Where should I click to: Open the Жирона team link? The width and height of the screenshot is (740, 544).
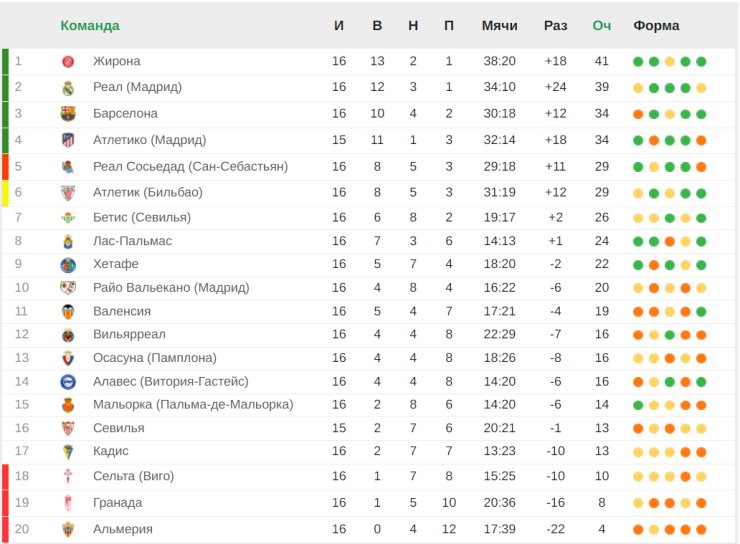coord(117,62)
